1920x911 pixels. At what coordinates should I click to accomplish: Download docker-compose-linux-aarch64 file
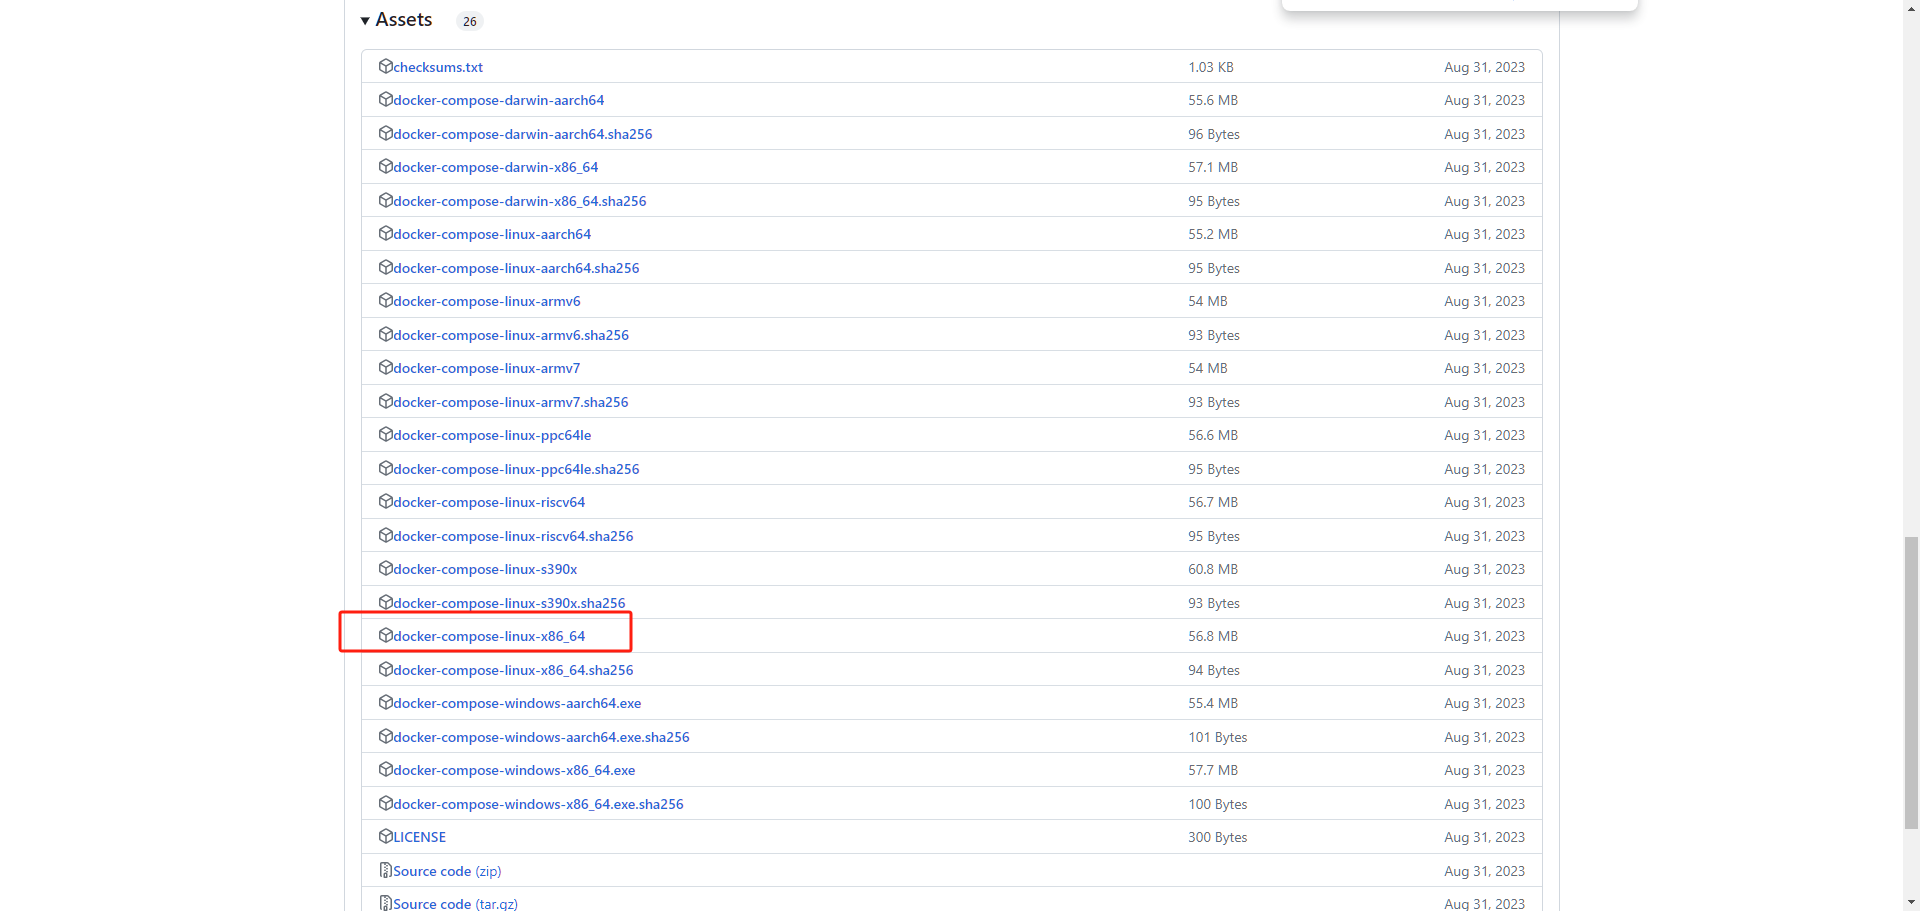click(x=492, y=234)
